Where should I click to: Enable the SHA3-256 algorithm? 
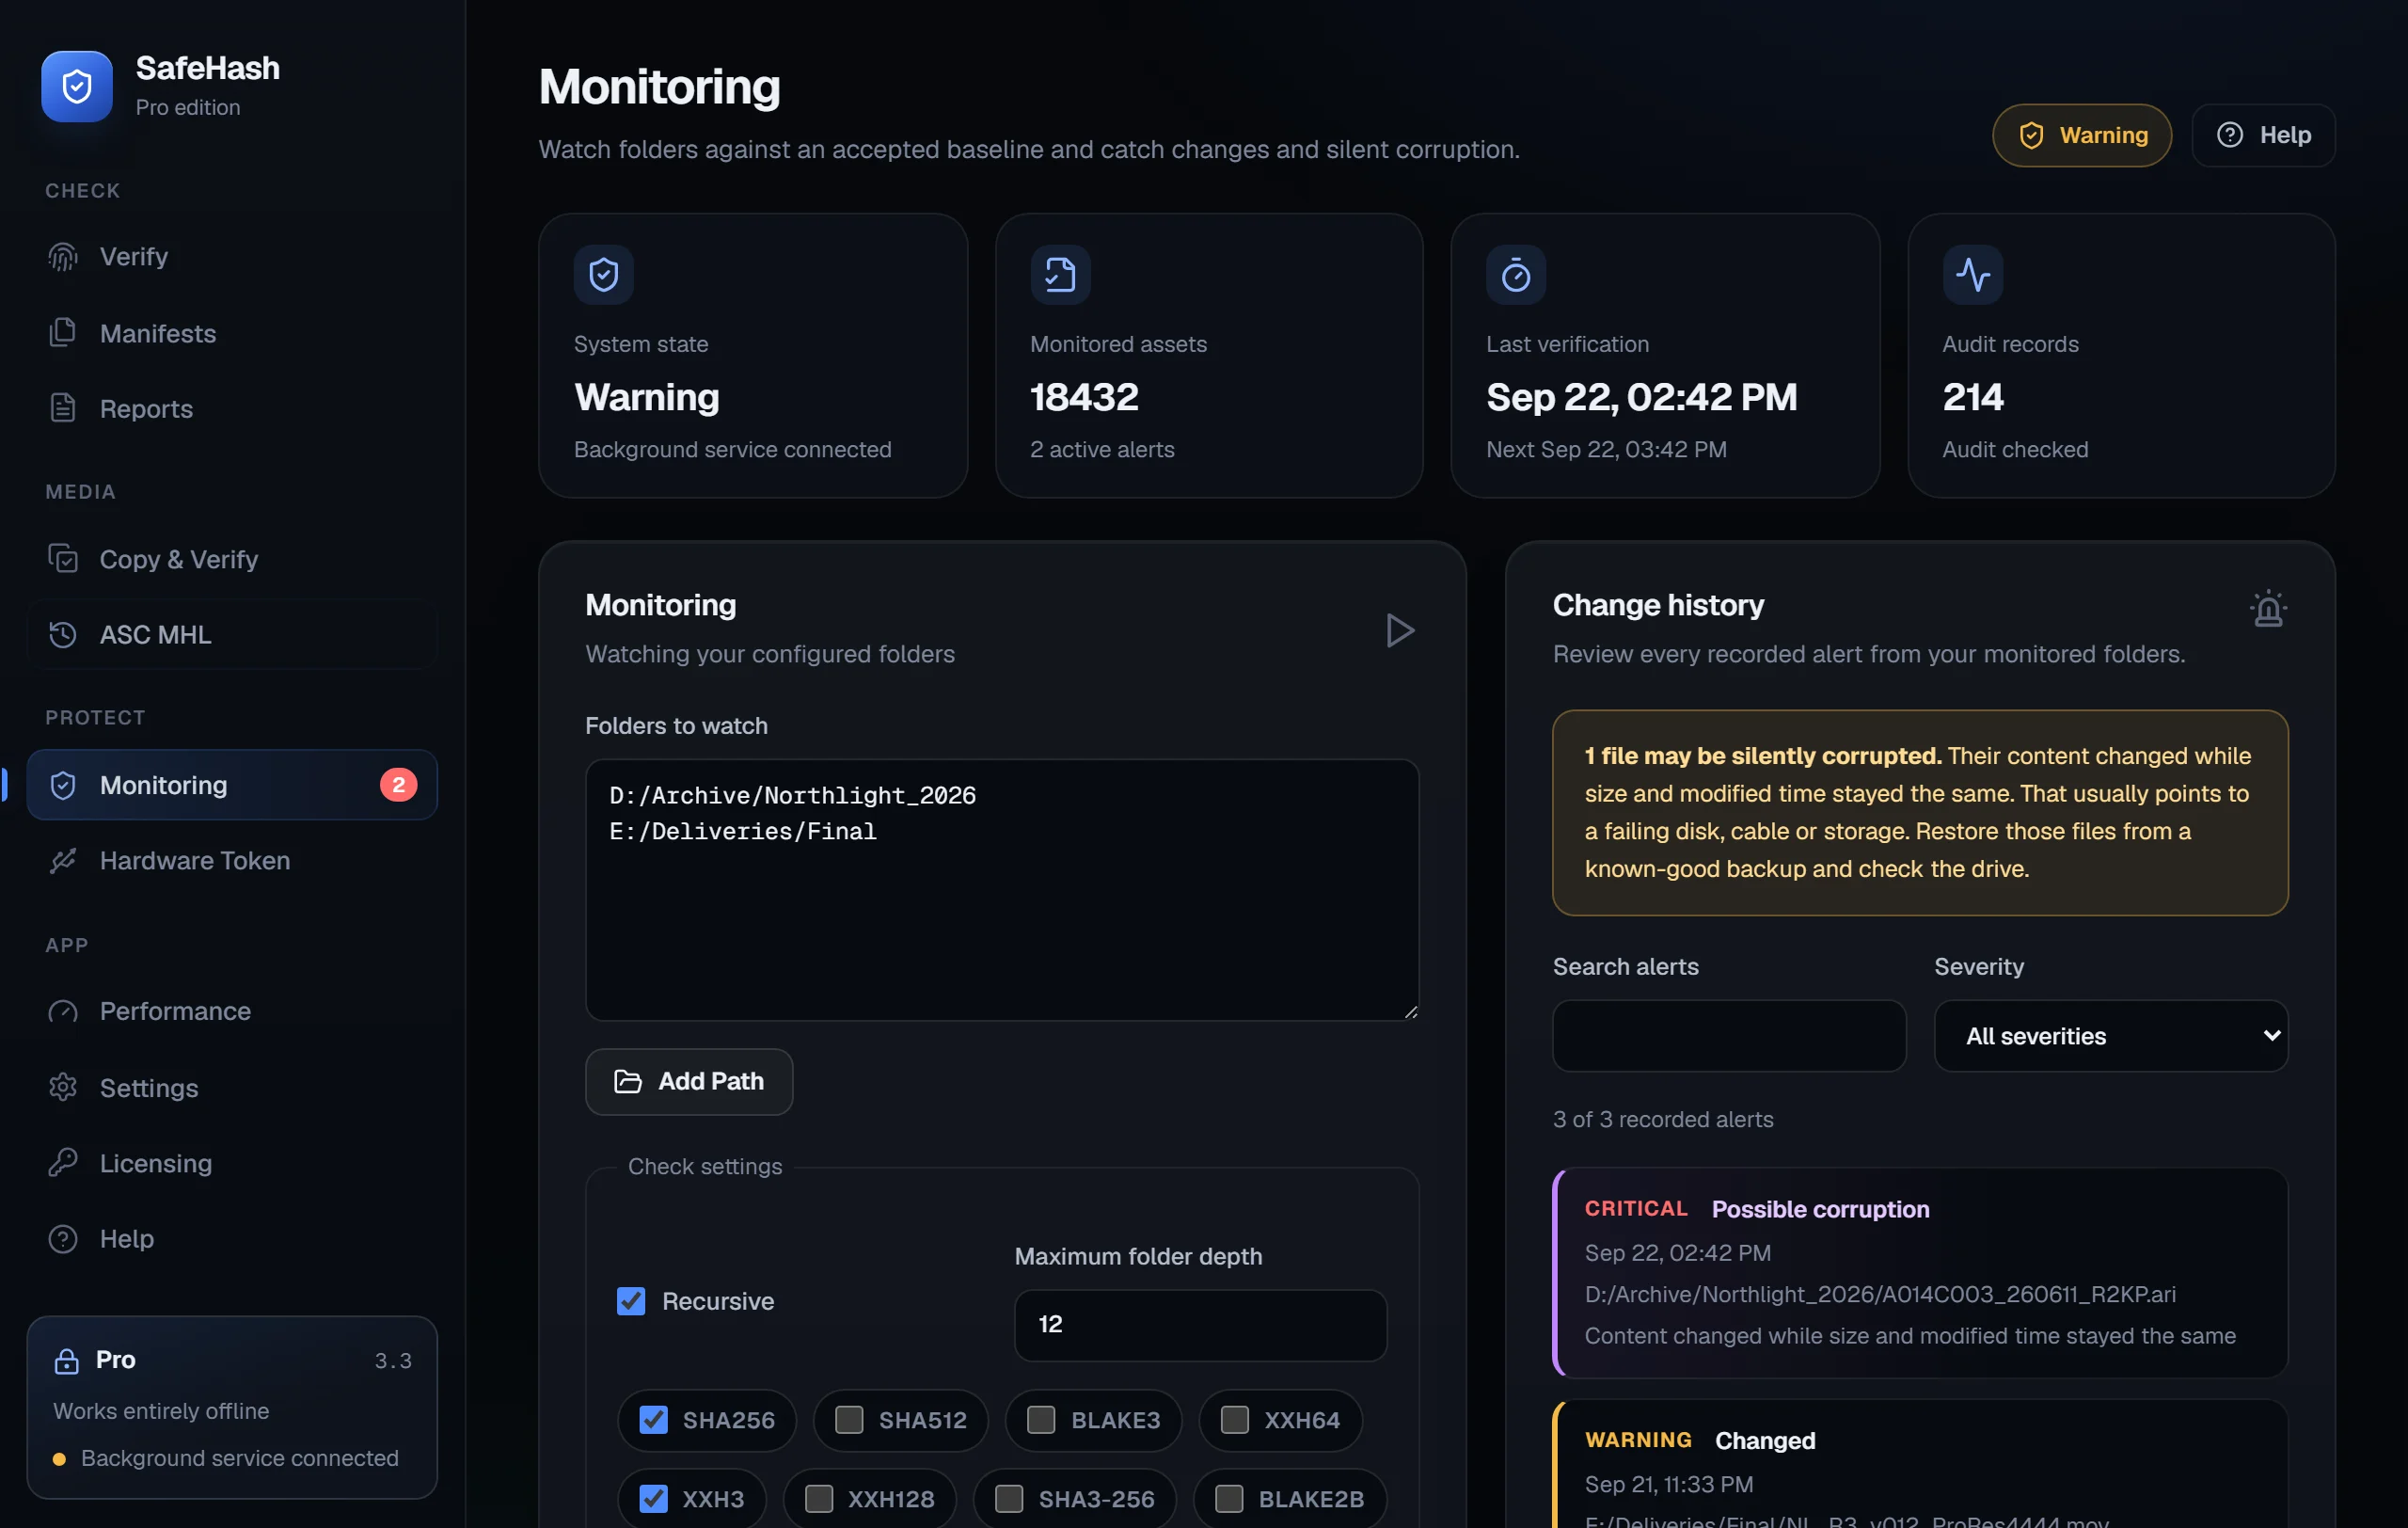1009,1499
